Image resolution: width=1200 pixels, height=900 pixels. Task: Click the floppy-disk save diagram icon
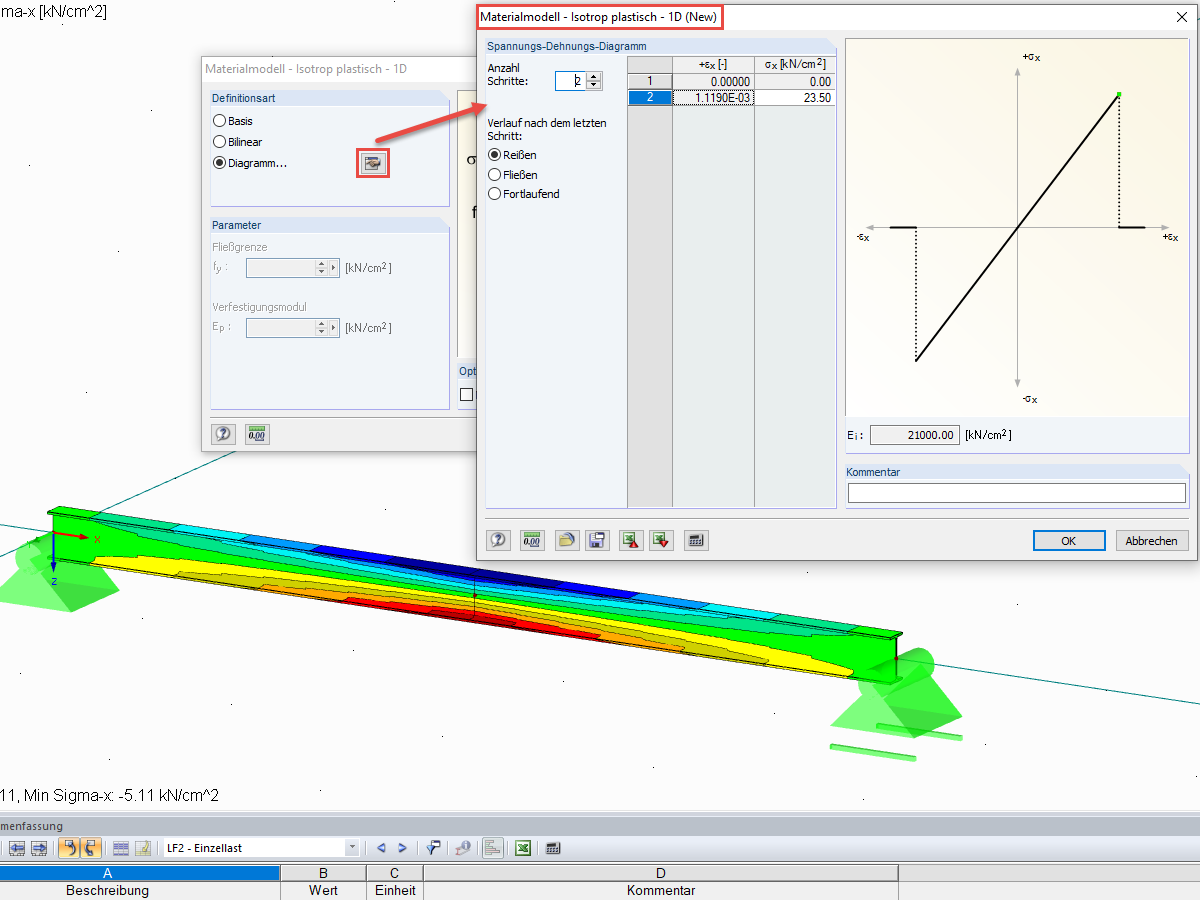(597, 540)
